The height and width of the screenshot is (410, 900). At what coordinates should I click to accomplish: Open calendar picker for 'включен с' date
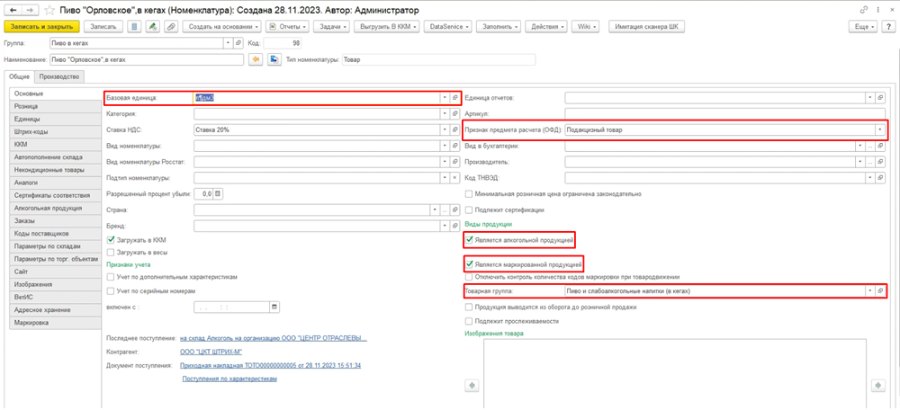[274, 307]
